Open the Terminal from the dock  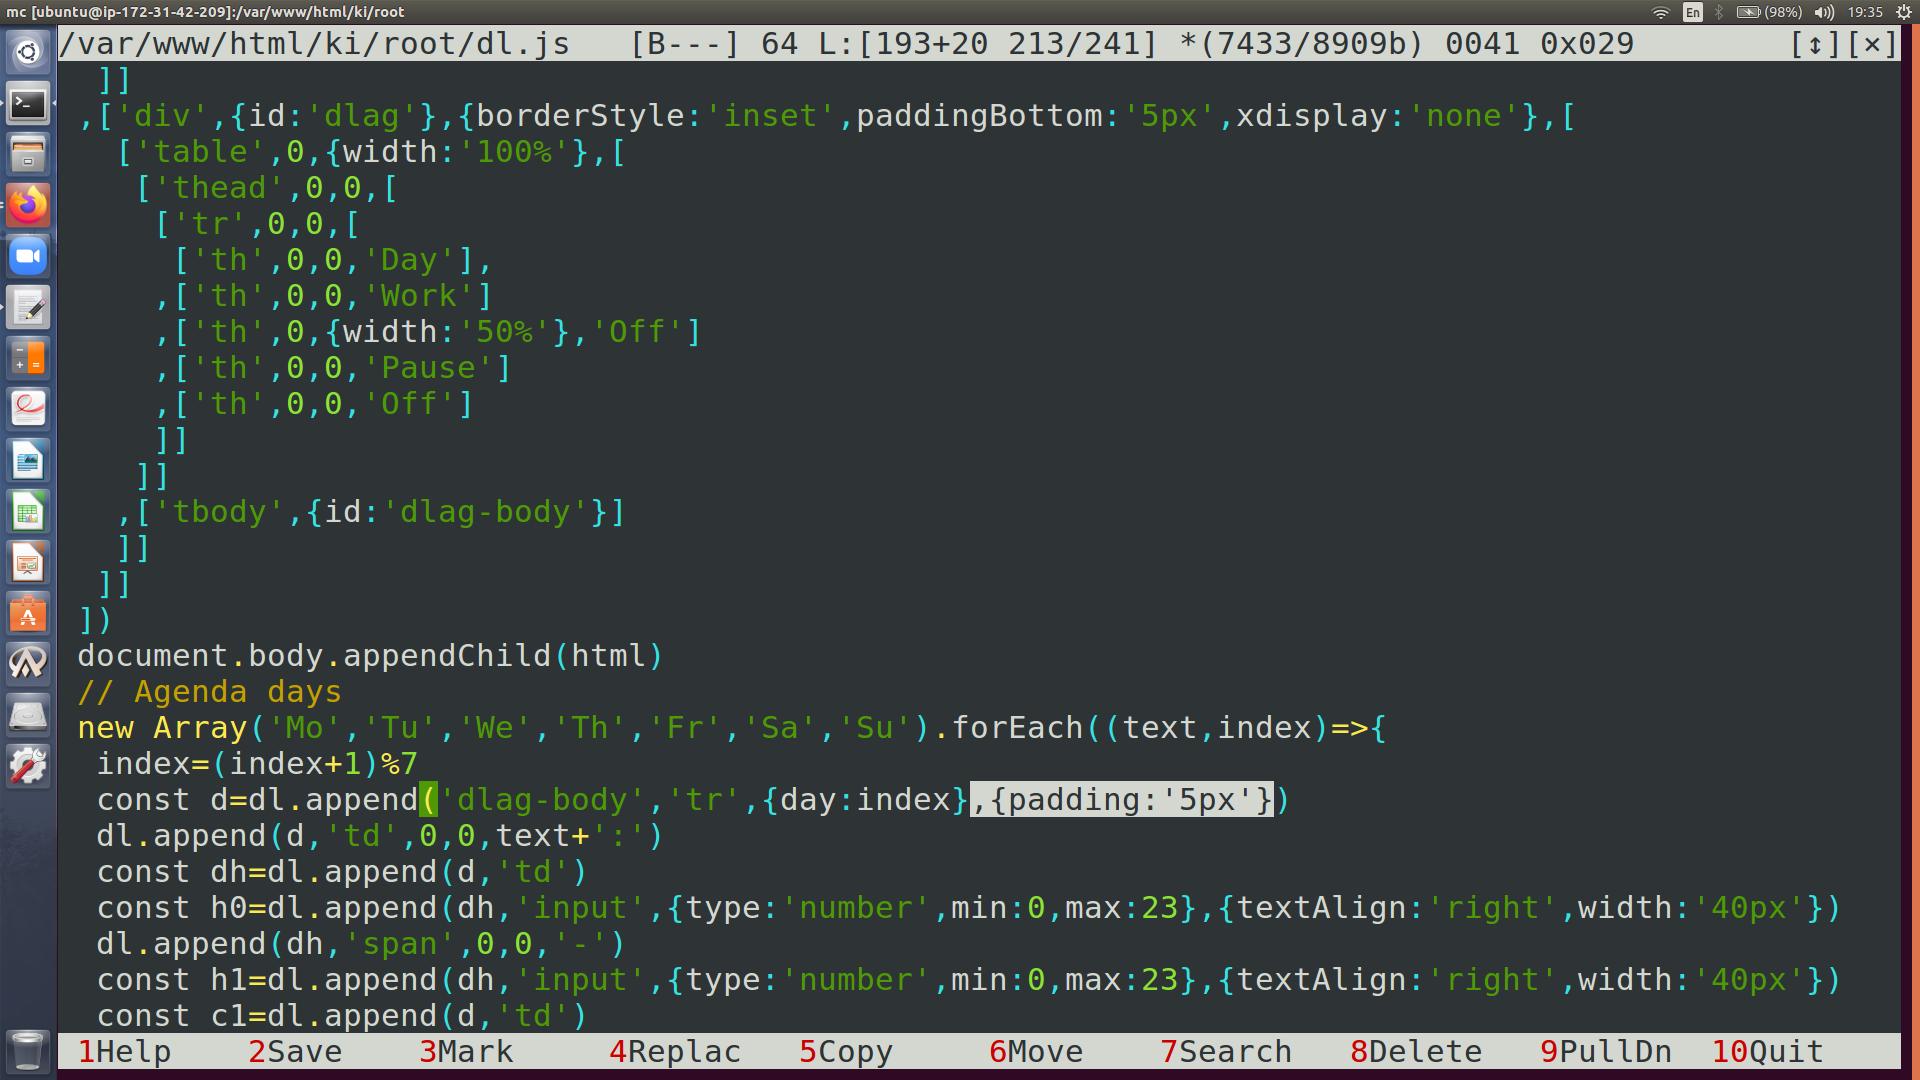coord(28,103)
